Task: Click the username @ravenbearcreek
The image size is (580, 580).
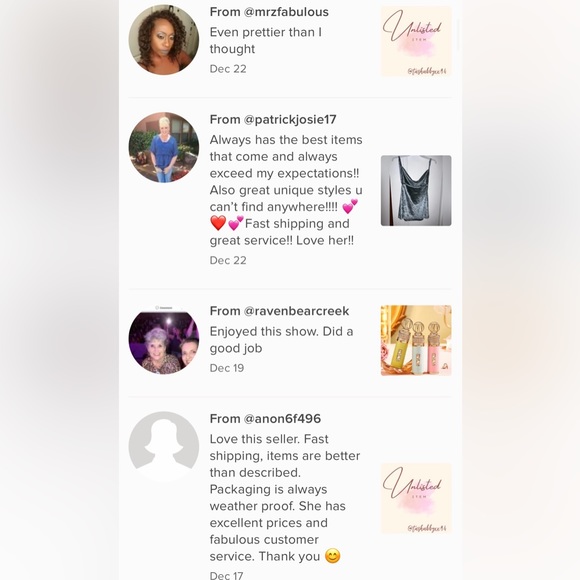Action: (x=296, y=311)
